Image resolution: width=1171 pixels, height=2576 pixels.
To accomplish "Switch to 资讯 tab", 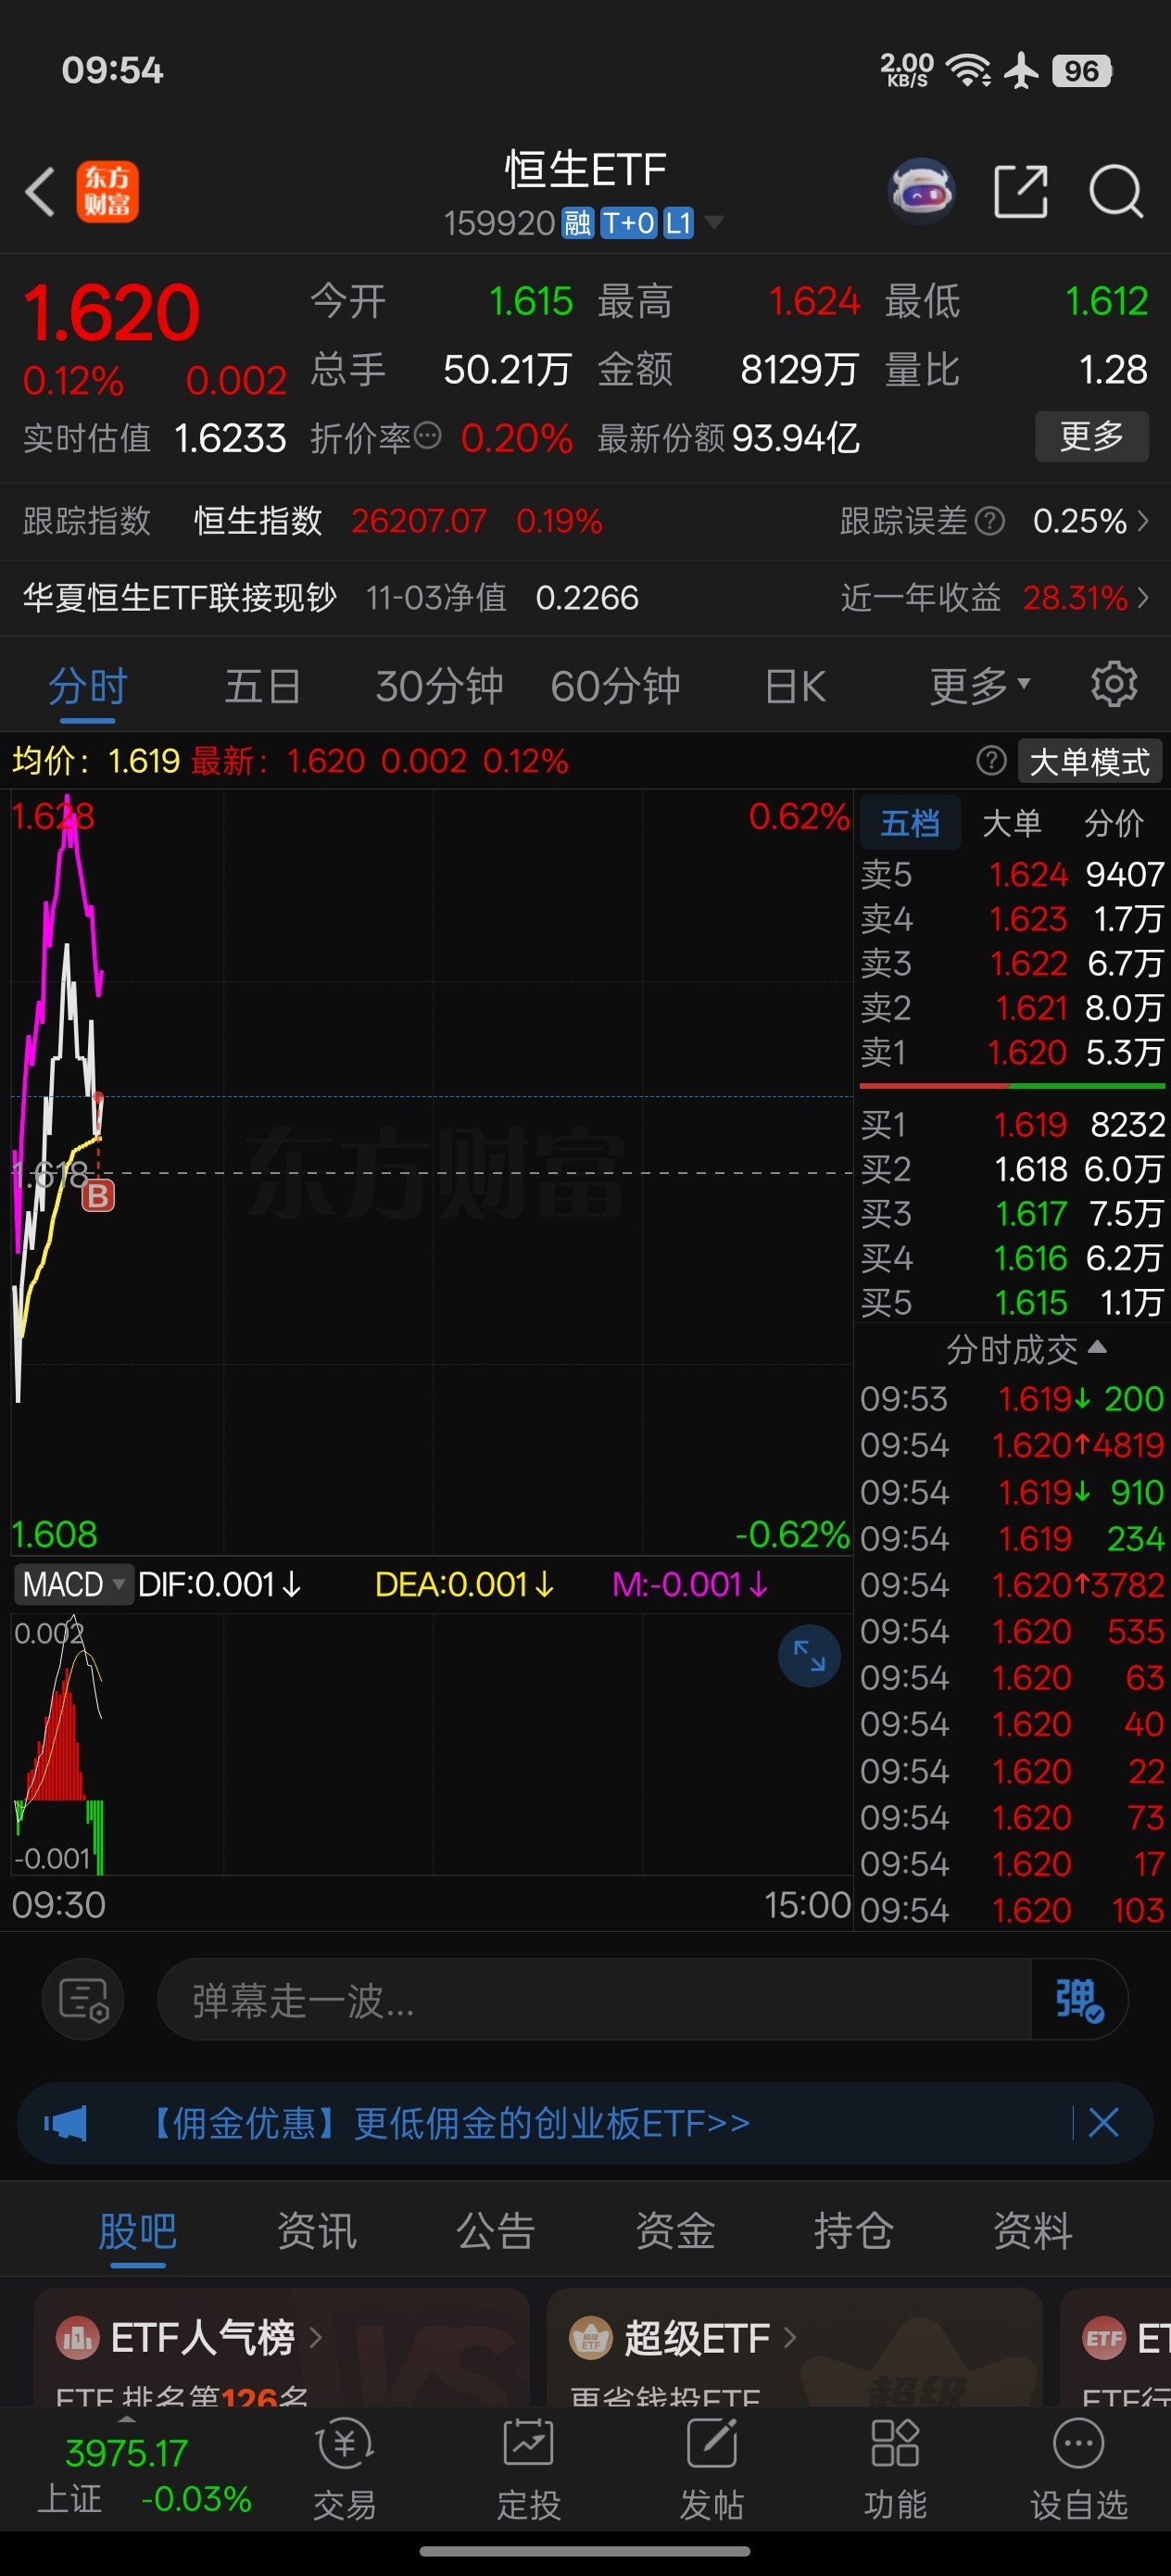I will coord(317,2231).
